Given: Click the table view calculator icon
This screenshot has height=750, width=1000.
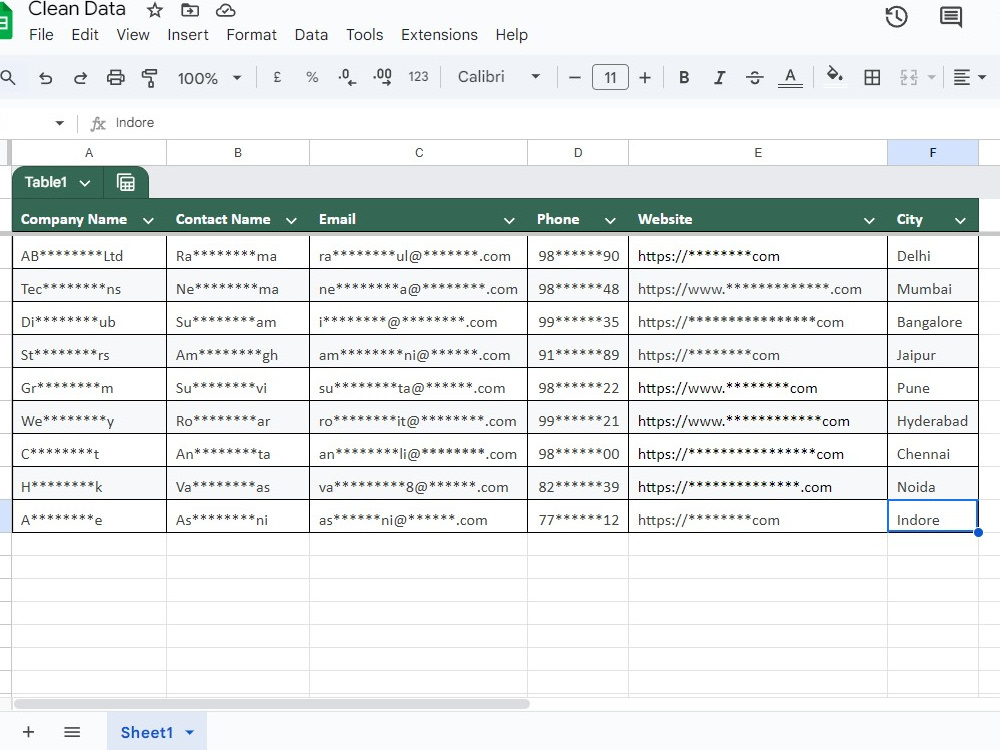Looking at the screenshot, I should (x=126, y=182).
